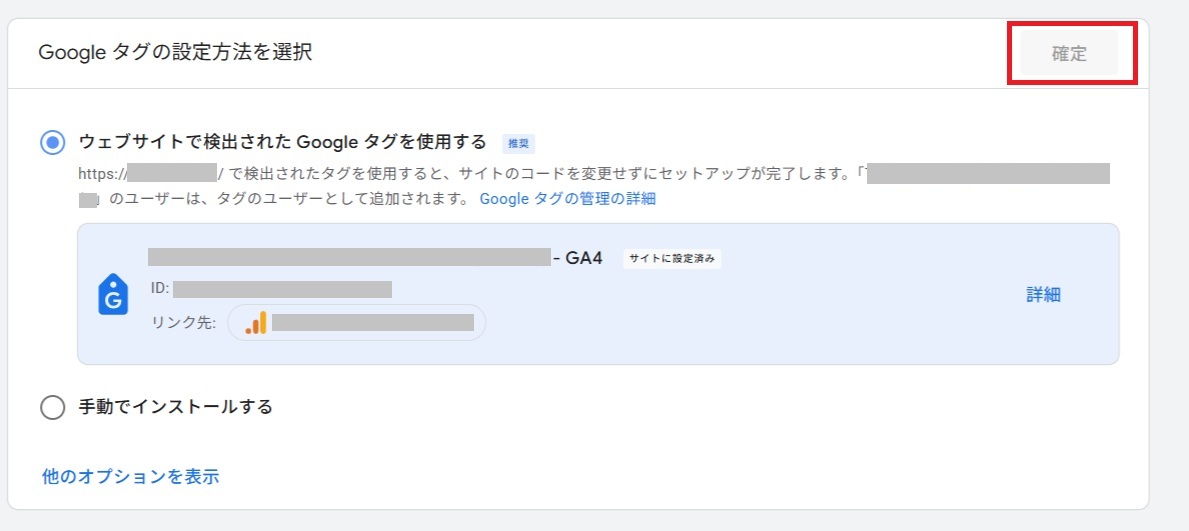Click the サイトに設定済み status badge
This screenshot has width=1189, height=531.
click(x=673, y=258)
